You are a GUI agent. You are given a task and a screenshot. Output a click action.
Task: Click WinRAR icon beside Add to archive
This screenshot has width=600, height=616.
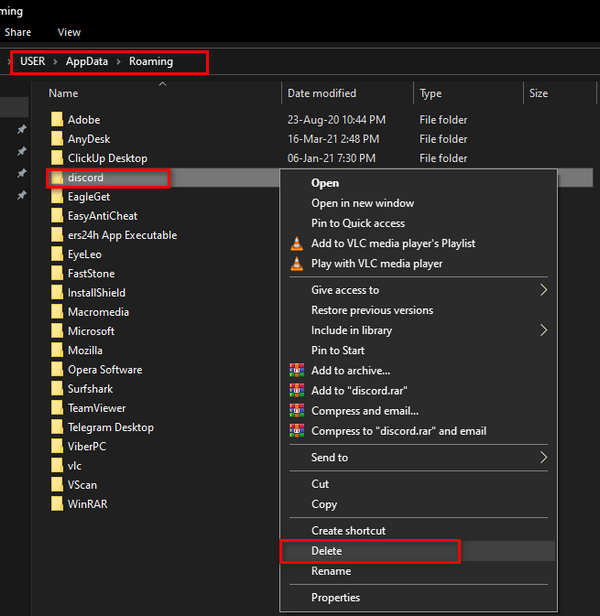297,370
